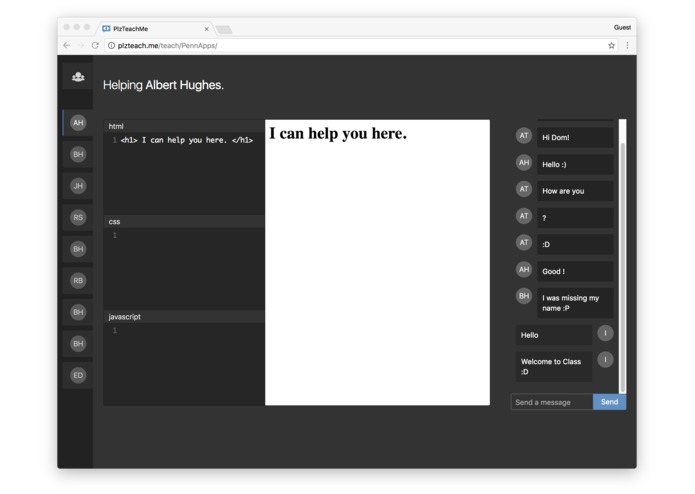Click the class group icon atop the sidebar
Screen dimensions: 695x494
click(x=78, y=77)
